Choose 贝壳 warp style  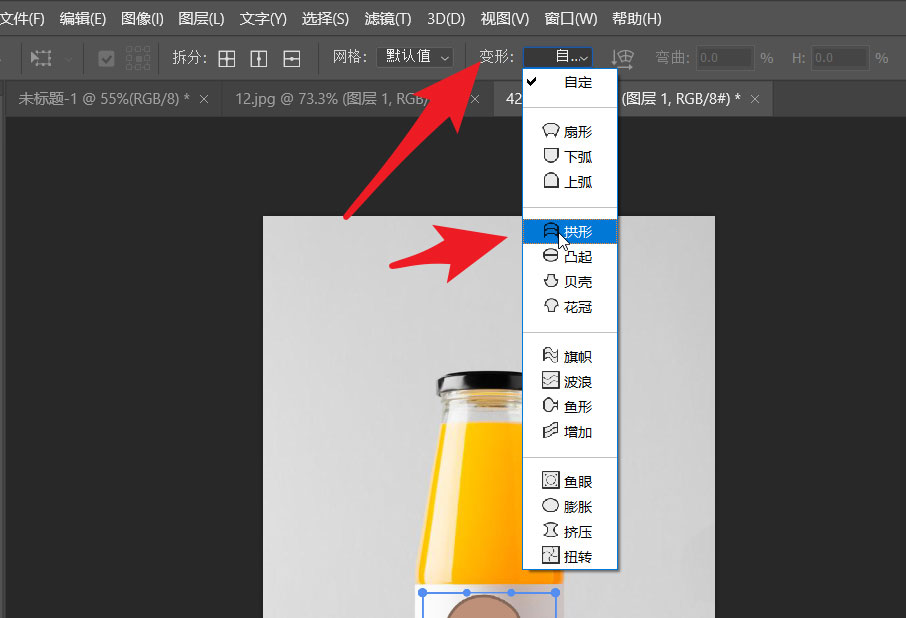(570, 282)
